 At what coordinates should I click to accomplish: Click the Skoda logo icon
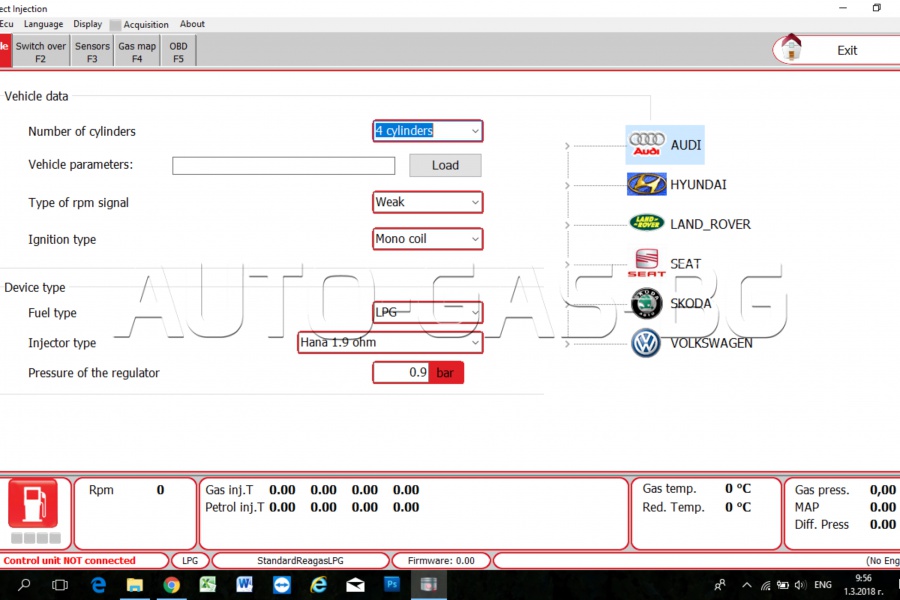647,303
